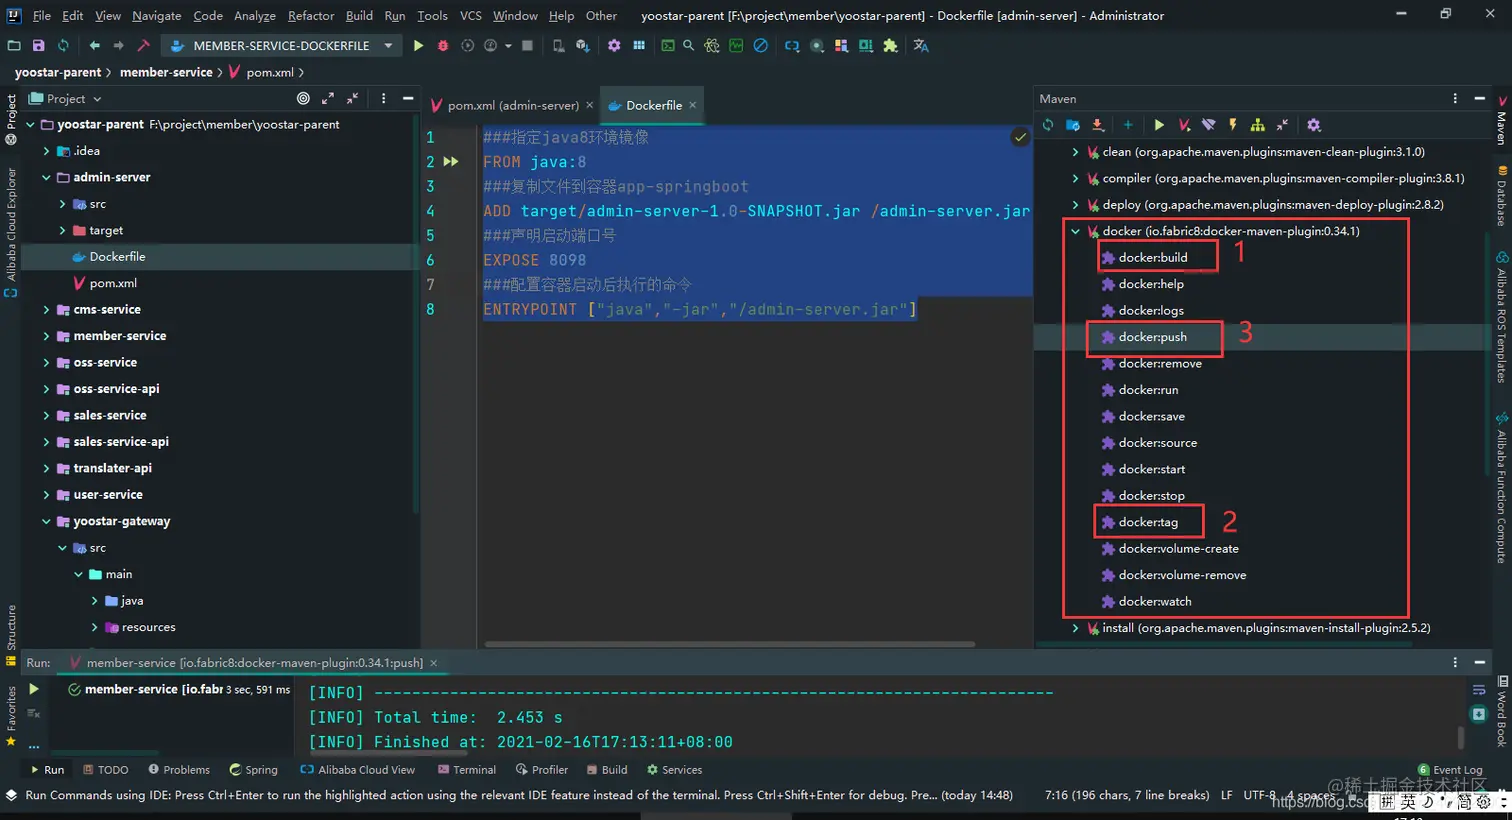Screen dimensions: 1512x820
Task: Click the Build project hammer icon
Action: pyautogui.click(x=143, y=45)
